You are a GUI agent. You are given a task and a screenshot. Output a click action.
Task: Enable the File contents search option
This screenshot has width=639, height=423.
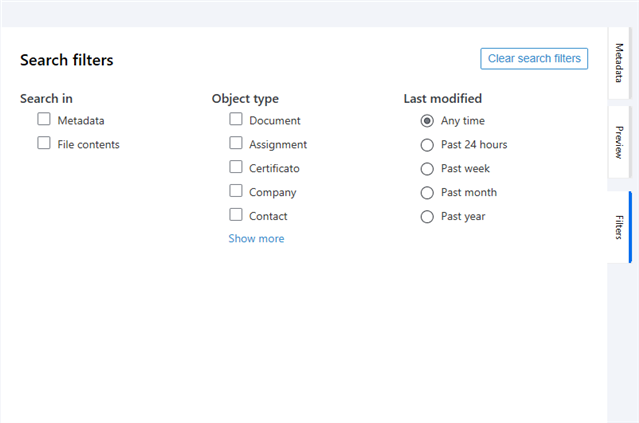tap(44, 143)
